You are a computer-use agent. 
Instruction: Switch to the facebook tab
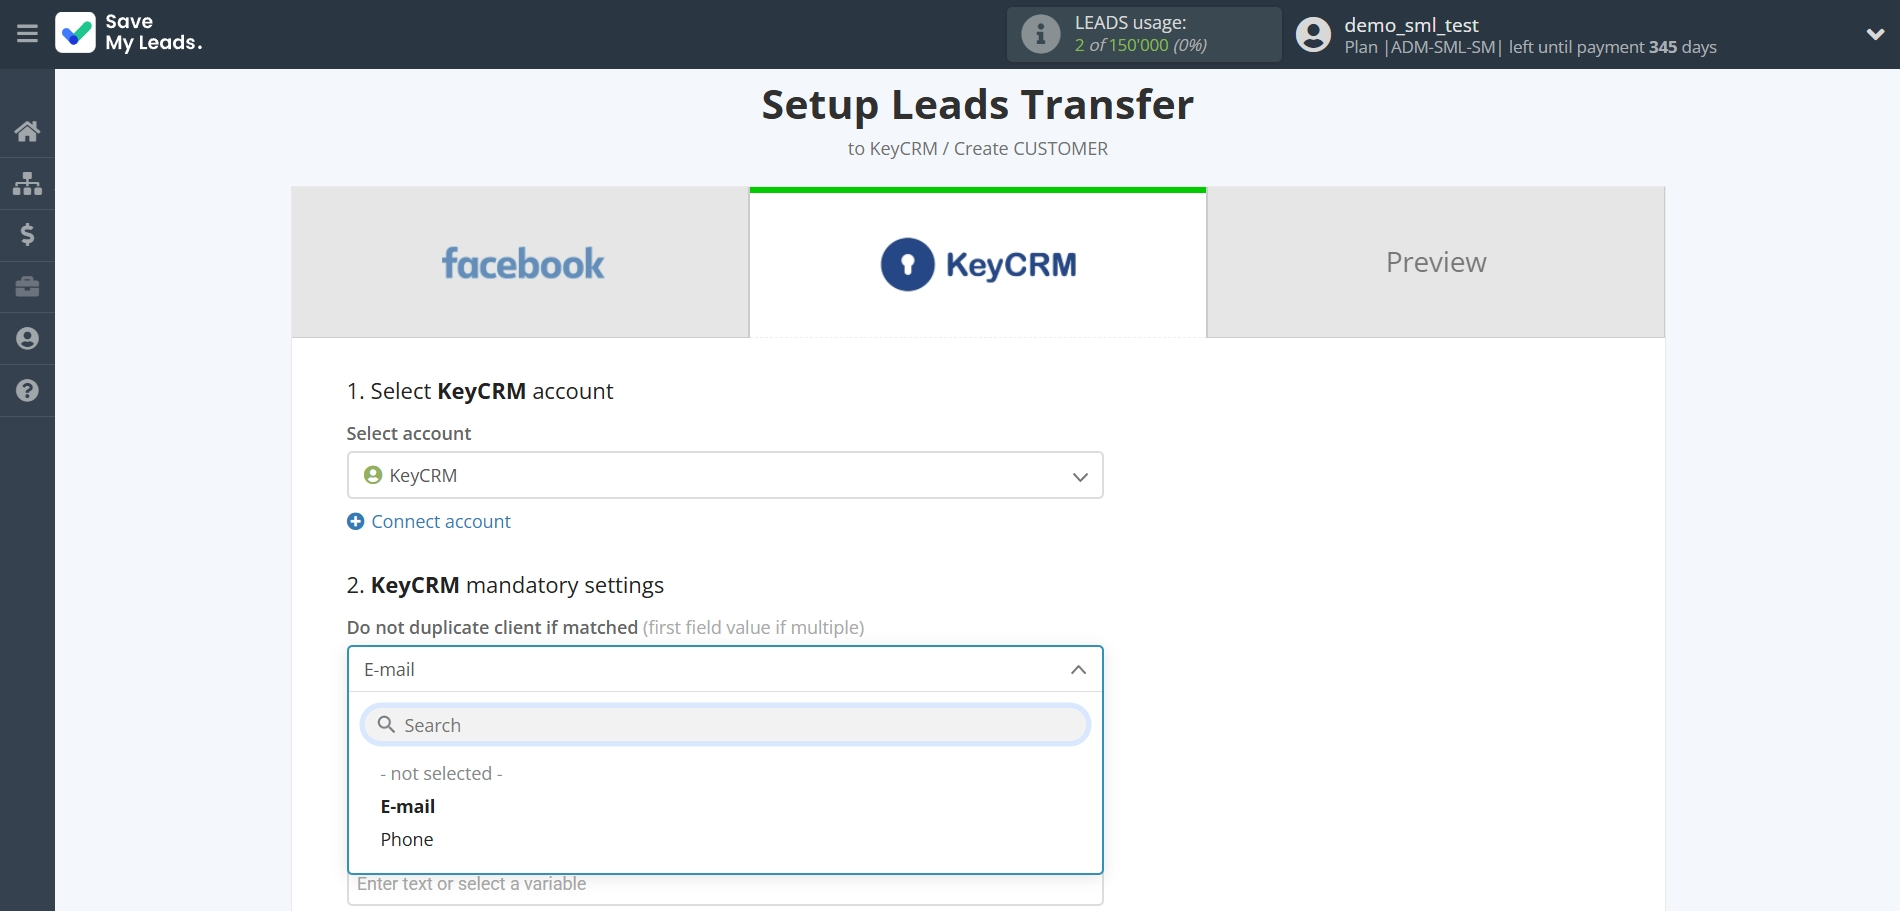[x=521, y=262]
